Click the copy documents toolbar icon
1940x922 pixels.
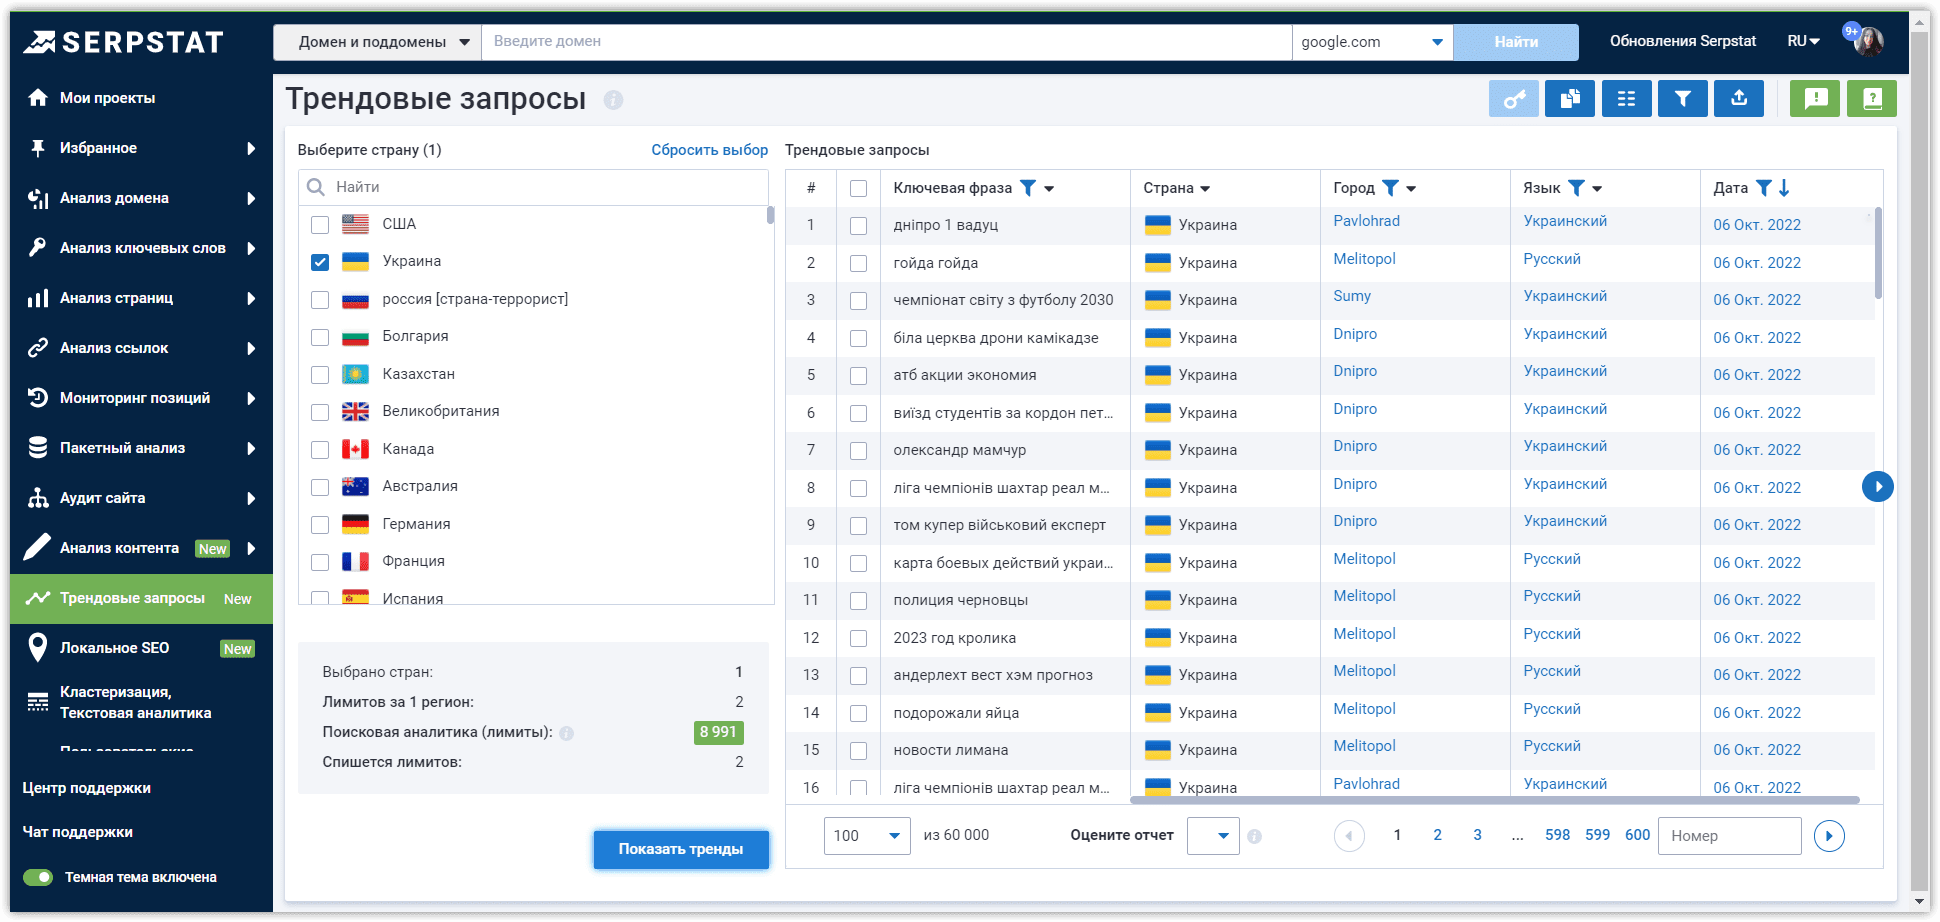pos(1570,98)
